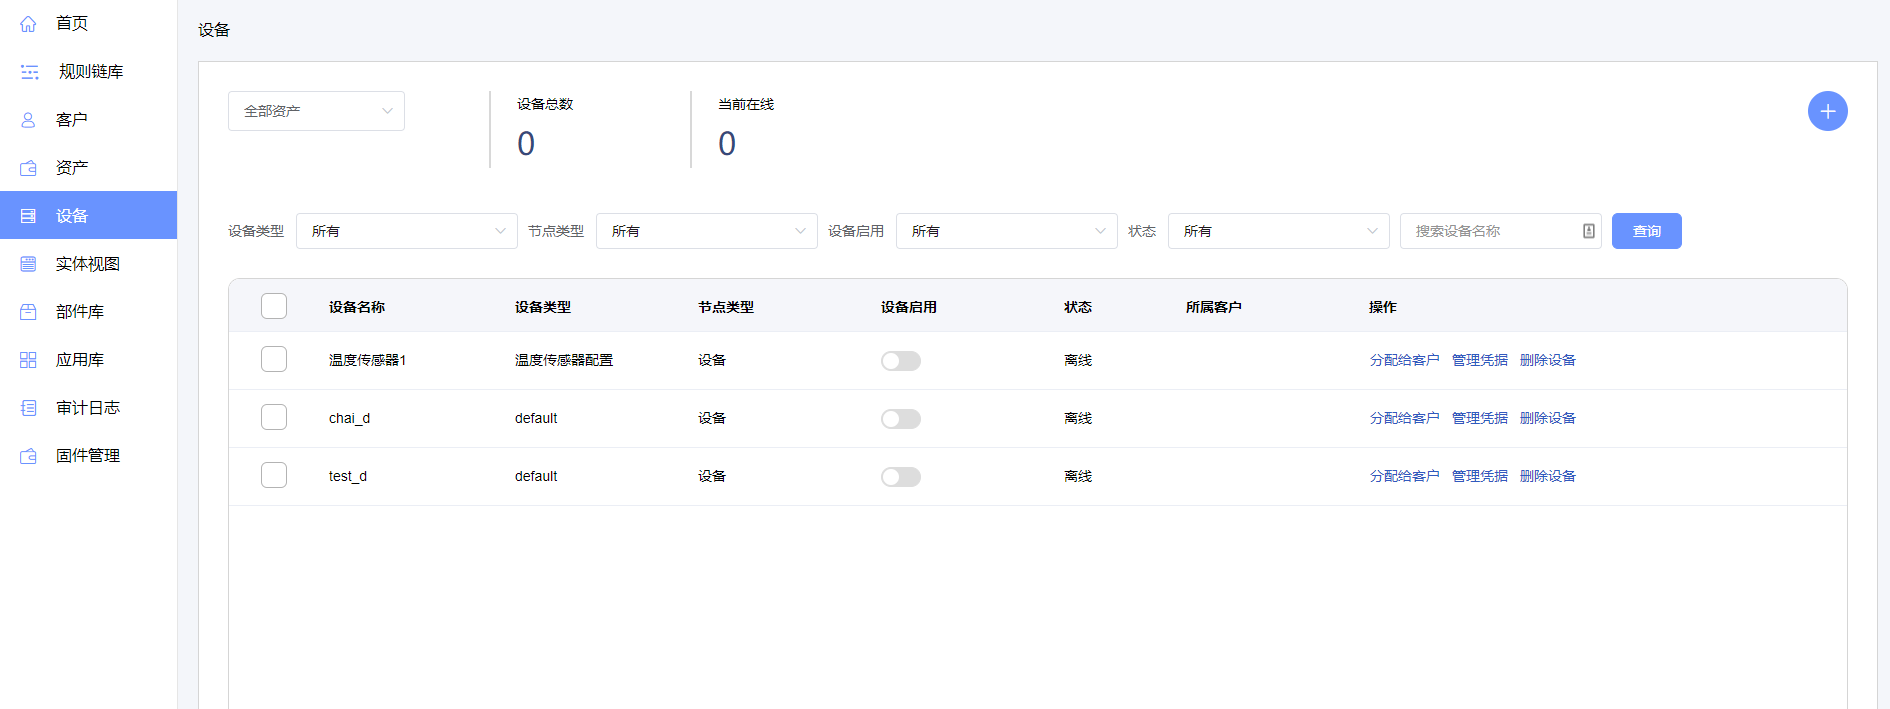
Task: Click the widget library icon
Action: coord(28,311)
